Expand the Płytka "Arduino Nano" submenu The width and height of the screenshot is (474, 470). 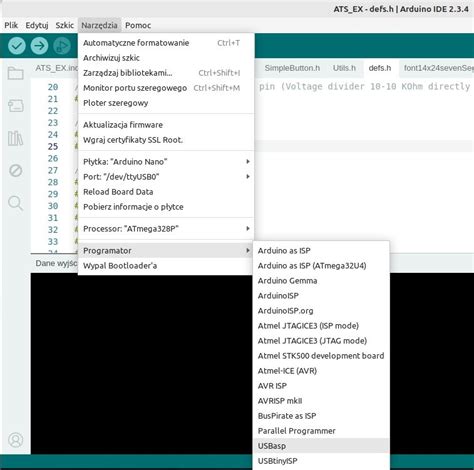point(166,162)
